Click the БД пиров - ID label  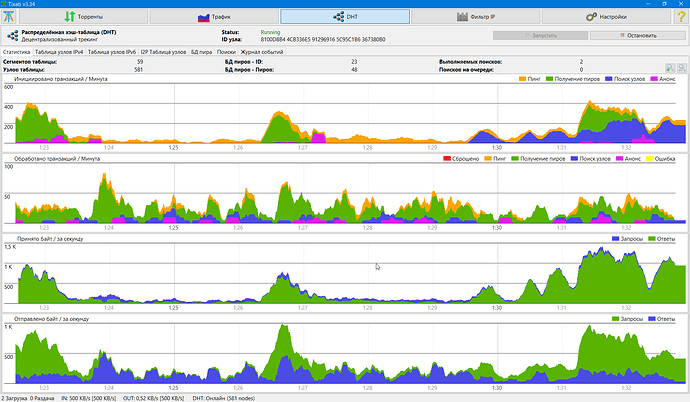click(x=244, y=62)
